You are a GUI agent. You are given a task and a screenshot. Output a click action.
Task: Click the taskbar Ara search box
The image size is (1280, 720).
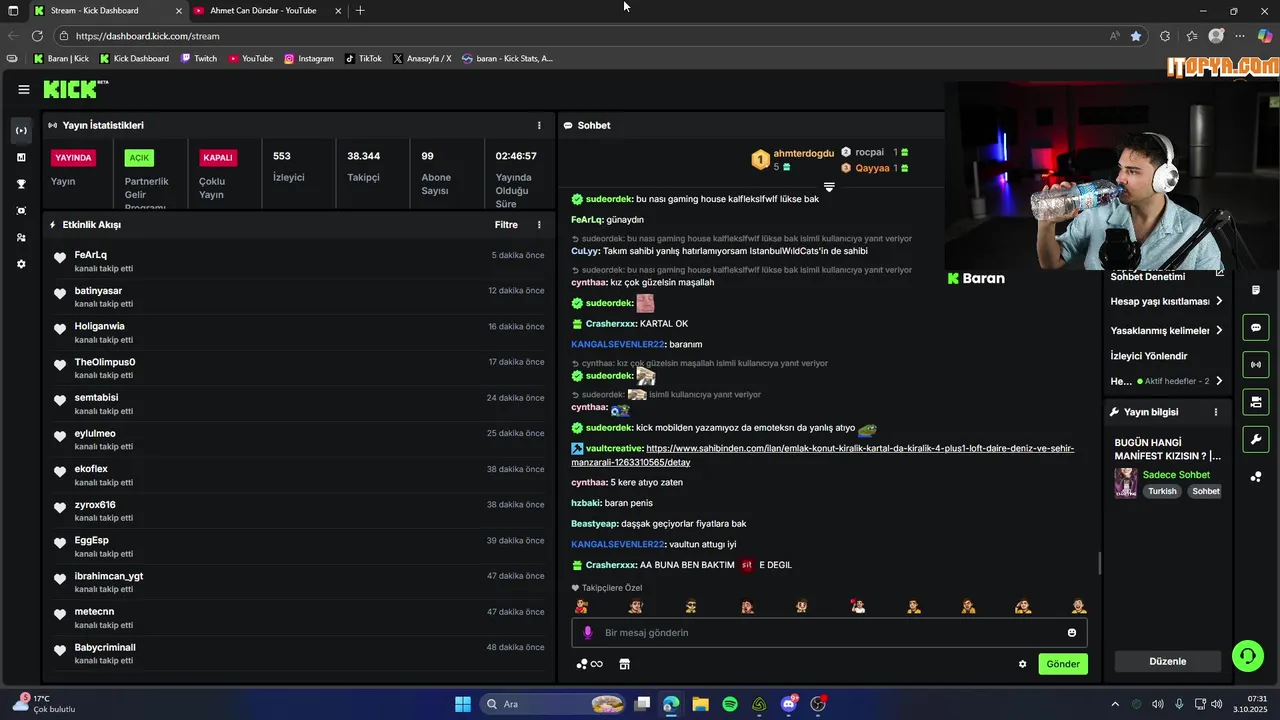553,704
